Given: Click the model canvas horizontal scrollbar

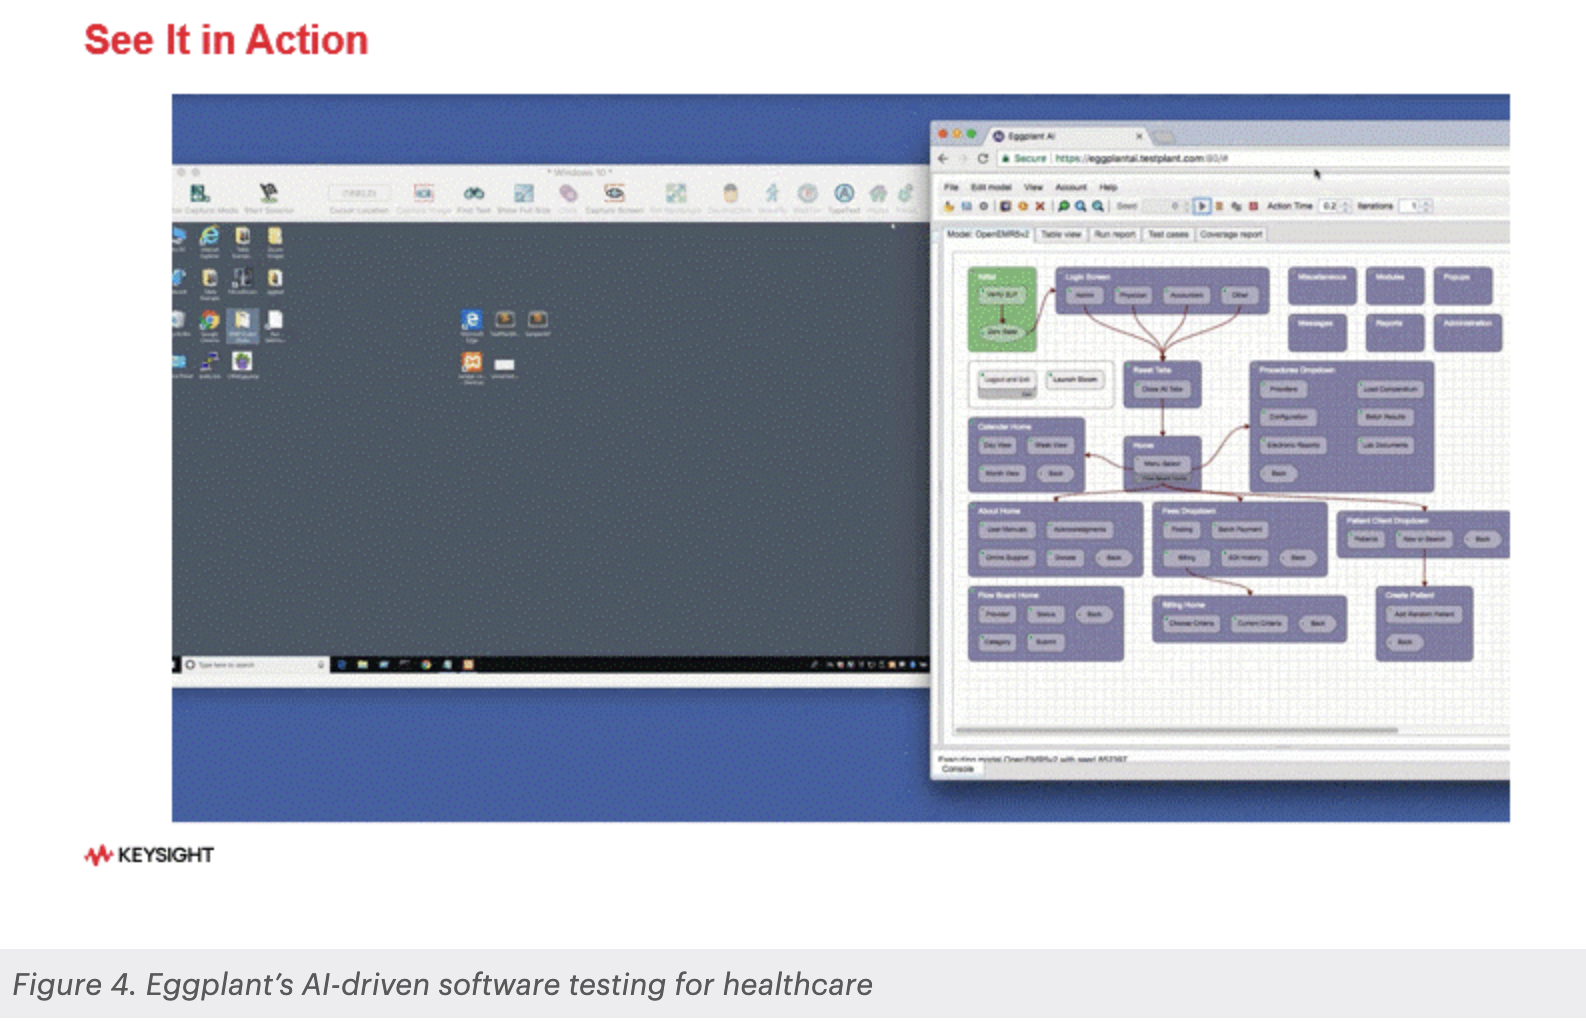Looking at the screenshot, I should click(x=1176, y=730).
